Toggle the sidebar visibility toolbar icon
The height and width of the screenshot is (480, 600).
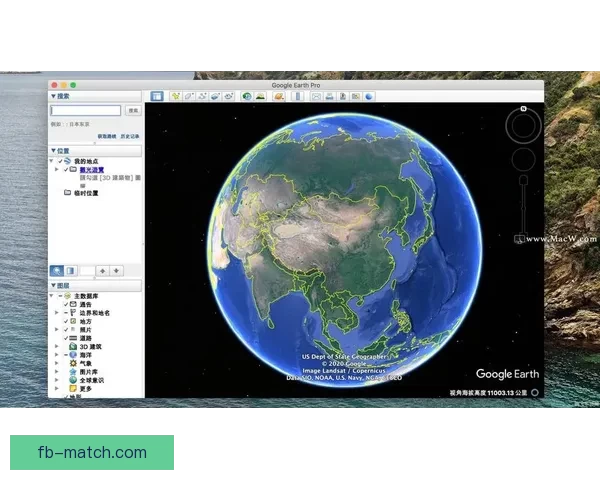(156, 96)
